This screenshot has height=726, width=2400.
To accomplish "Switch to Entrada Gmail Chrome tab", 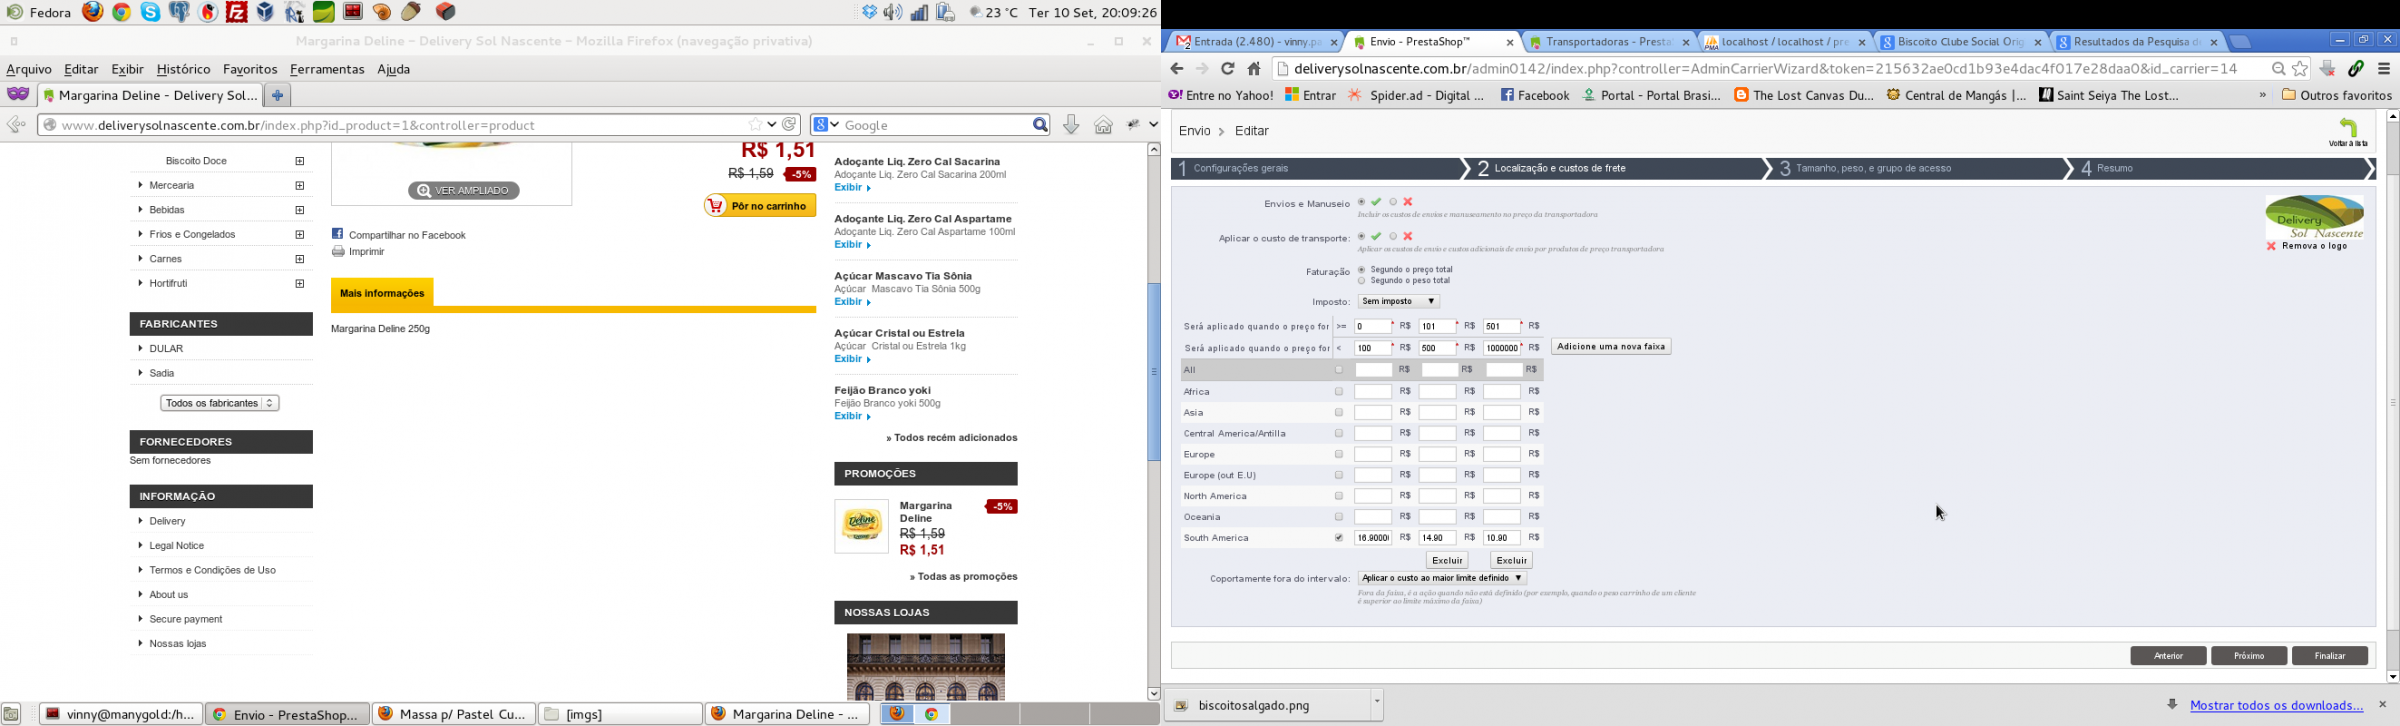I will click(x=1256, y=42).
